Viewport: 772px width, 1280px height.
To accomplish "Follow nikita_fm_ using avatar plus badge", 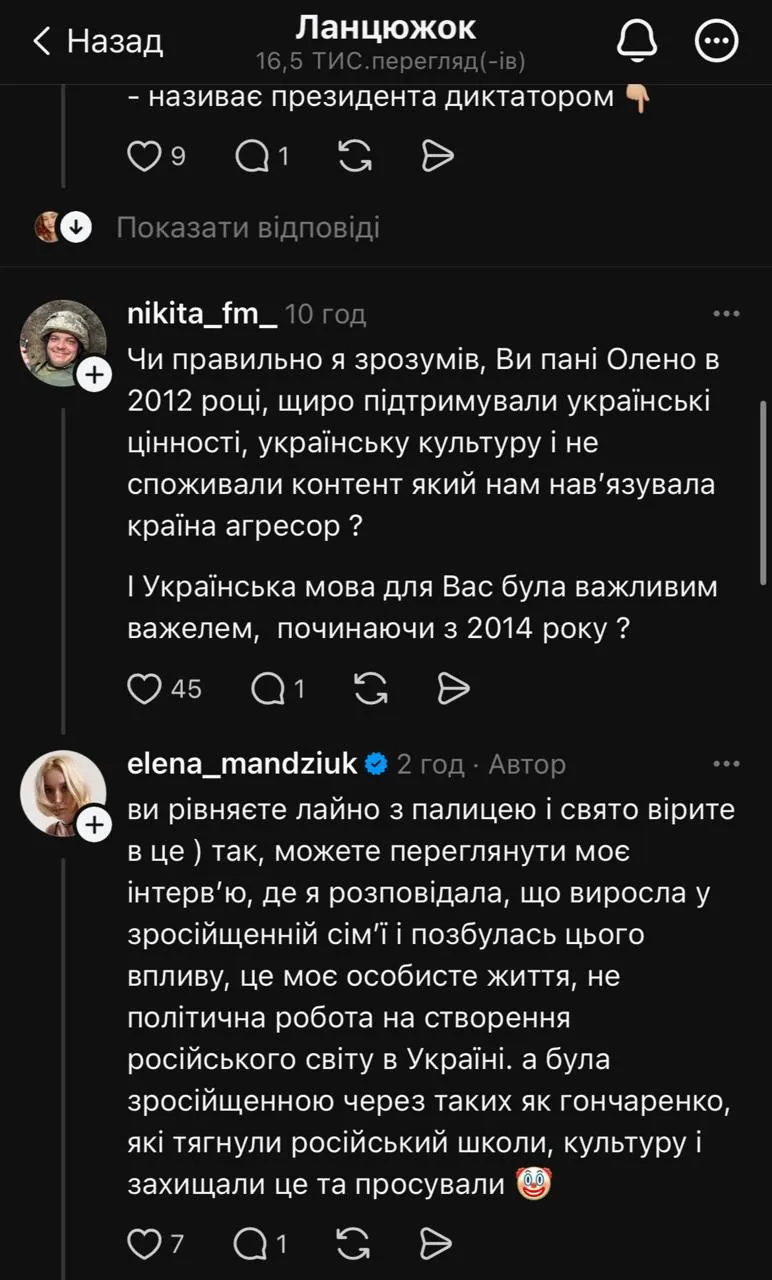I will [x=94, y=374].
